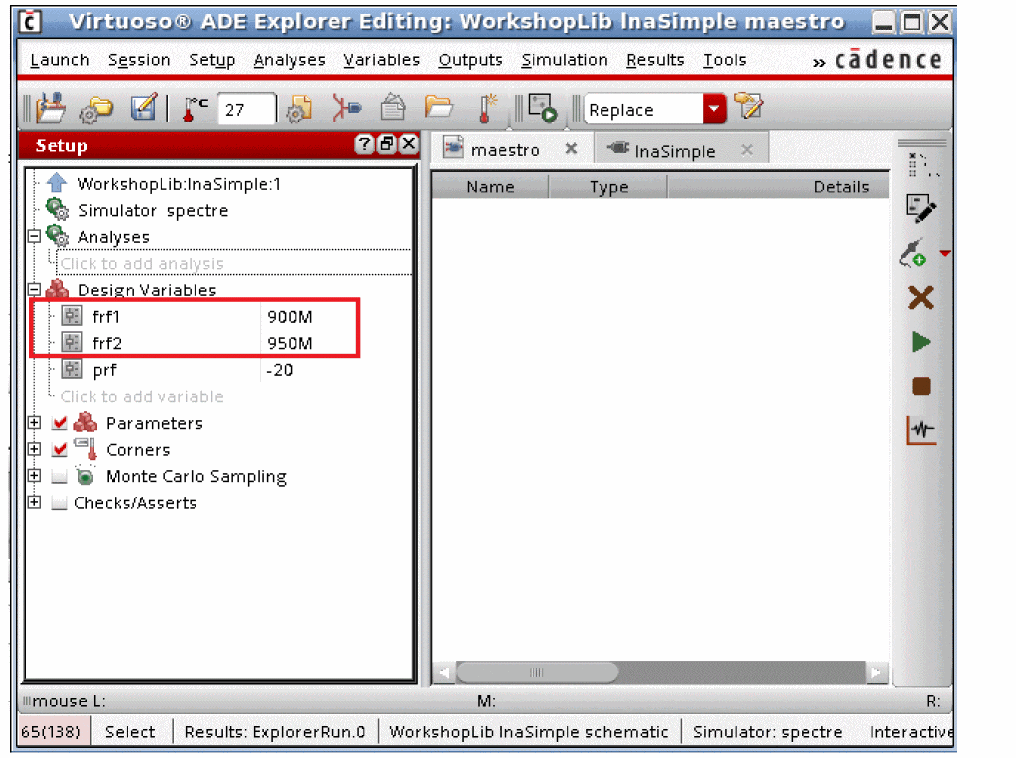Click the blue arrow icon beside WorkshopLib:lnaSimple:1
Viewport: 1016px width, 758px height.
click(x=56, y=183)
